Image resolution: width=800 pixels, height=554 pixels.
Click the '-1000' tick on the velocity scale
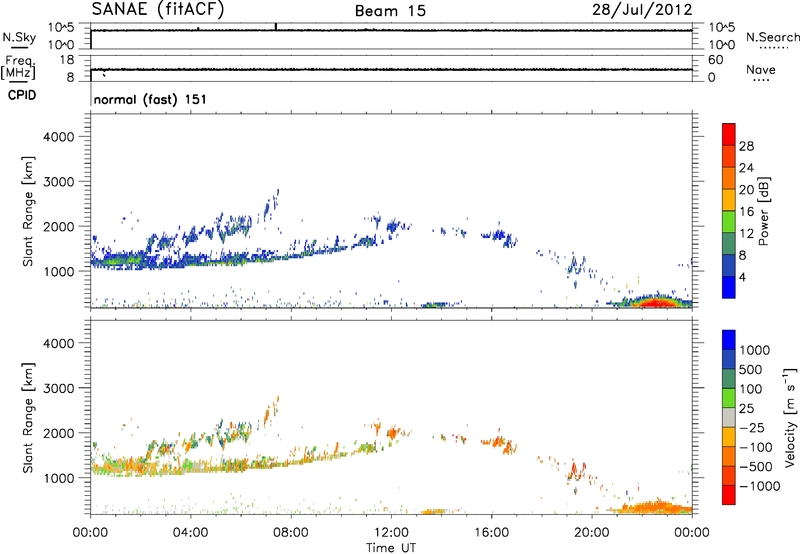tap(759, 486)
